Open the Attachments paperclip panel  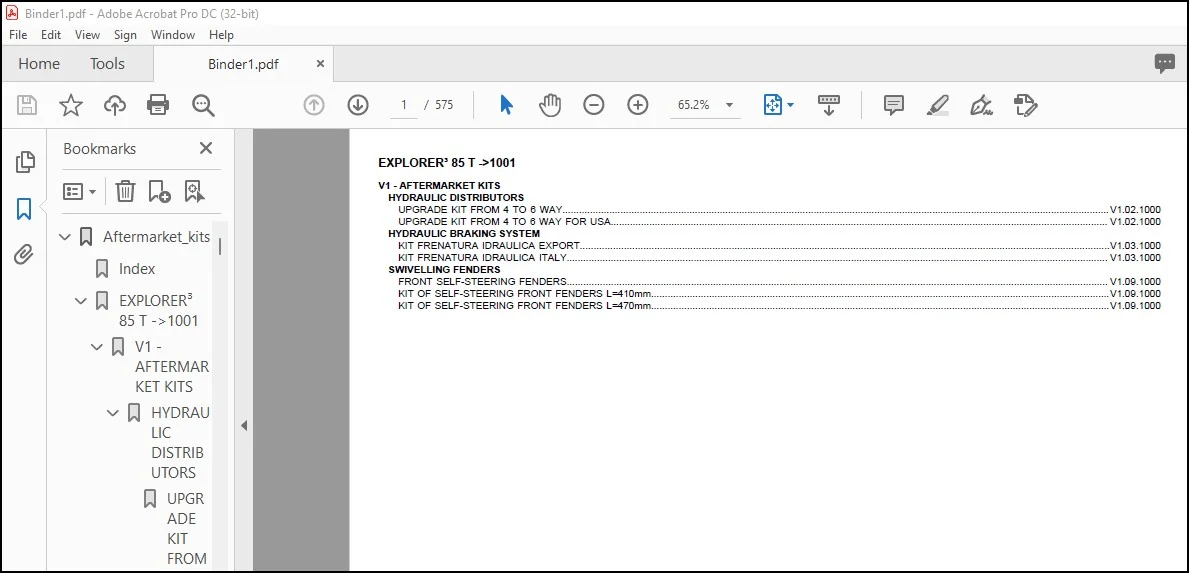[24, 255]
